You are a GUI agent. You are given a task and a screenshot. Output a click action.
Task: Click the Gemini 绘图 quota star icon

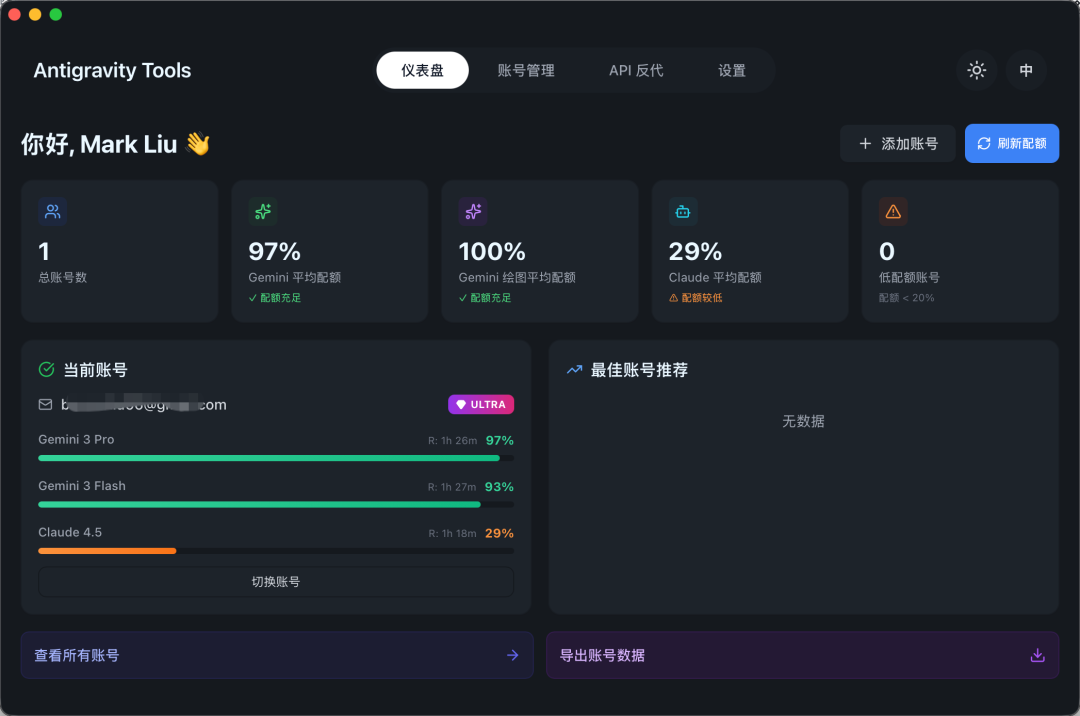(472, 211)
